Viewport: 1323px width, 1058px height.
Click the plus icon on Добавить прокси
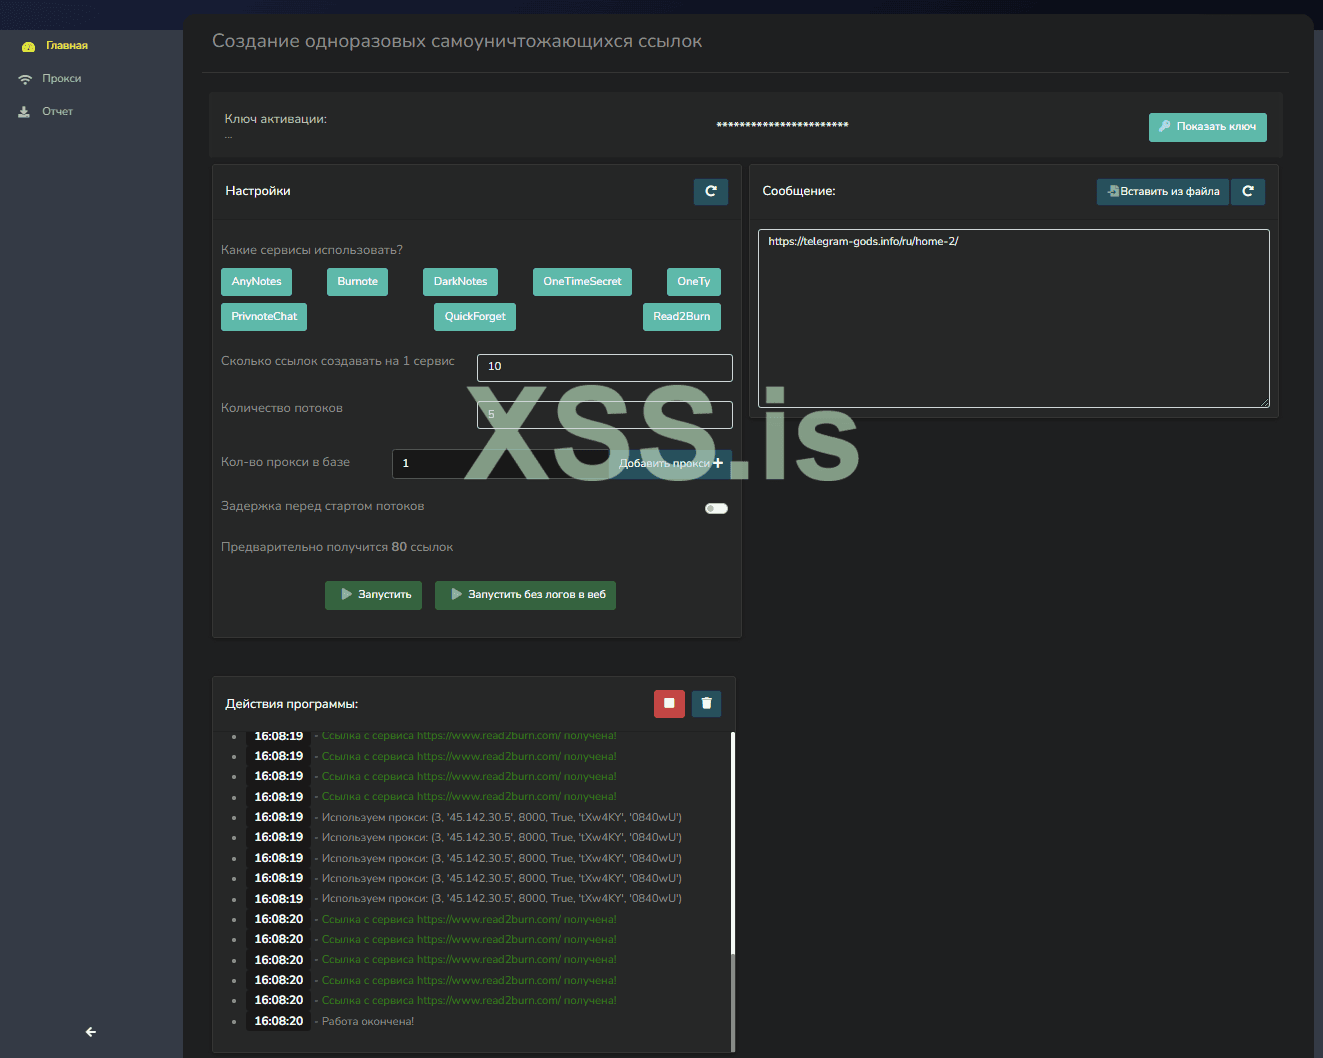718,463
